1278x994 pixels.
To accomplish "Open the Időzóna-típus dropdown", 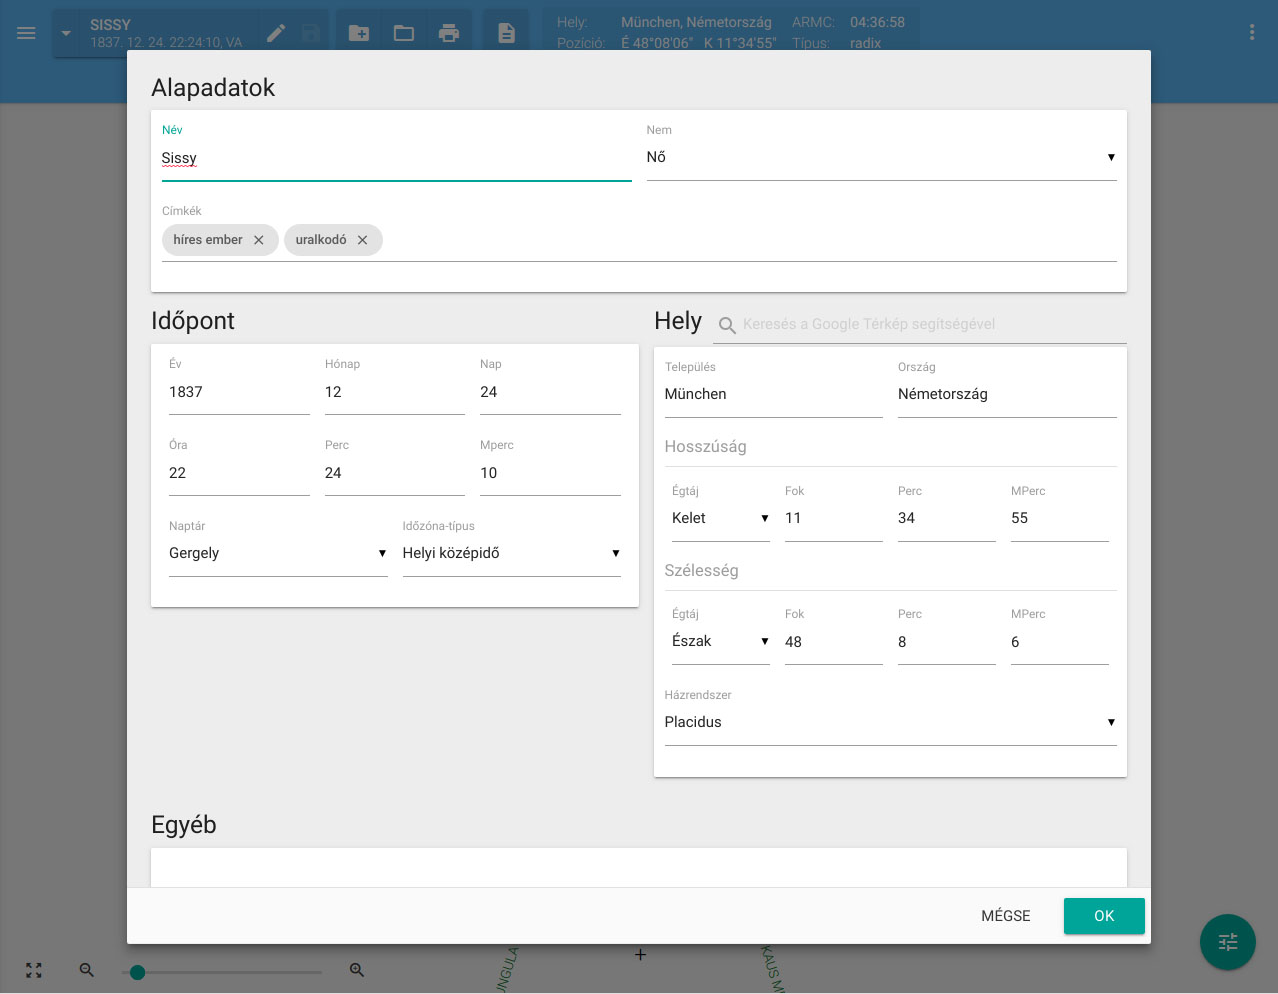I will coord(510,554).
